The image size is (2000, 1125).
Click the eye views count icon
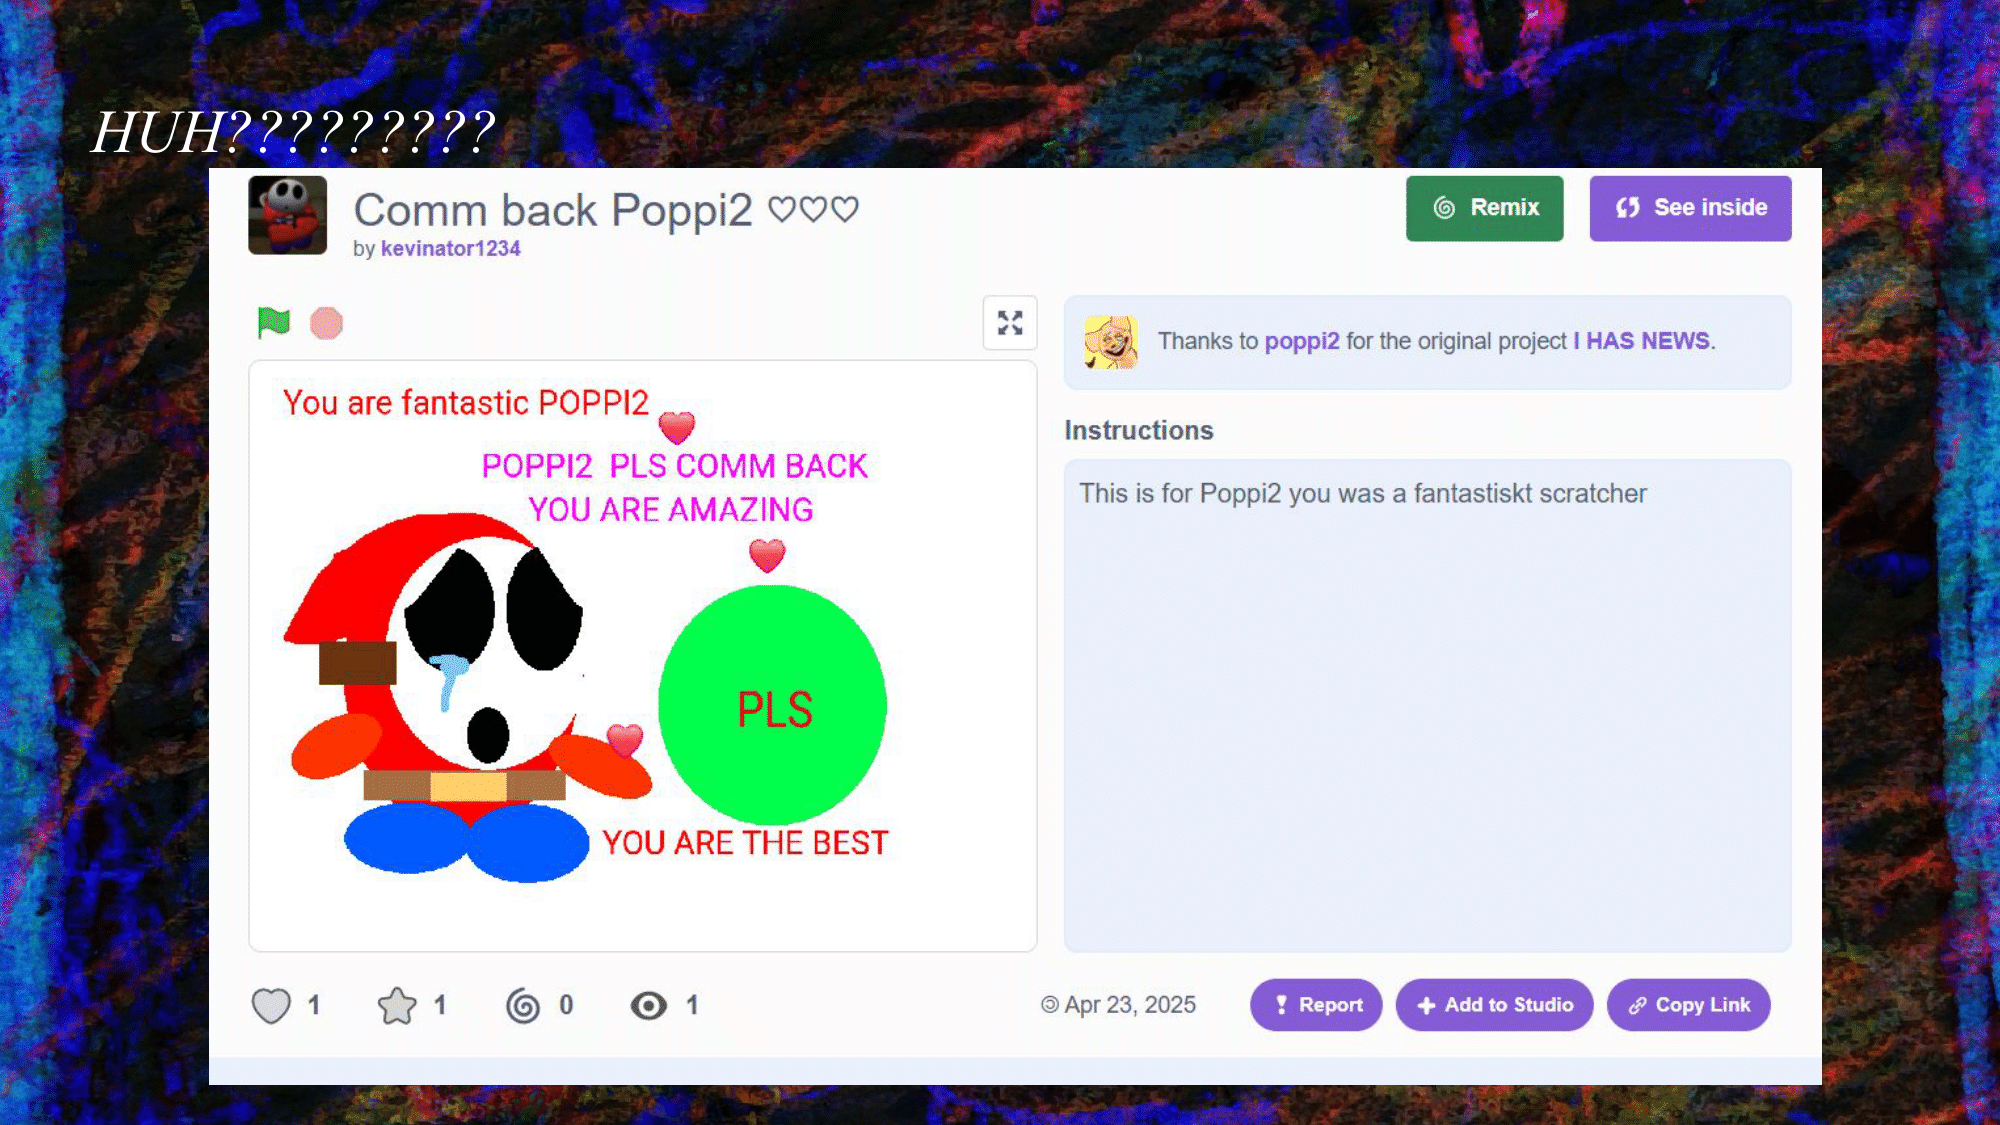coord(649,1005)
